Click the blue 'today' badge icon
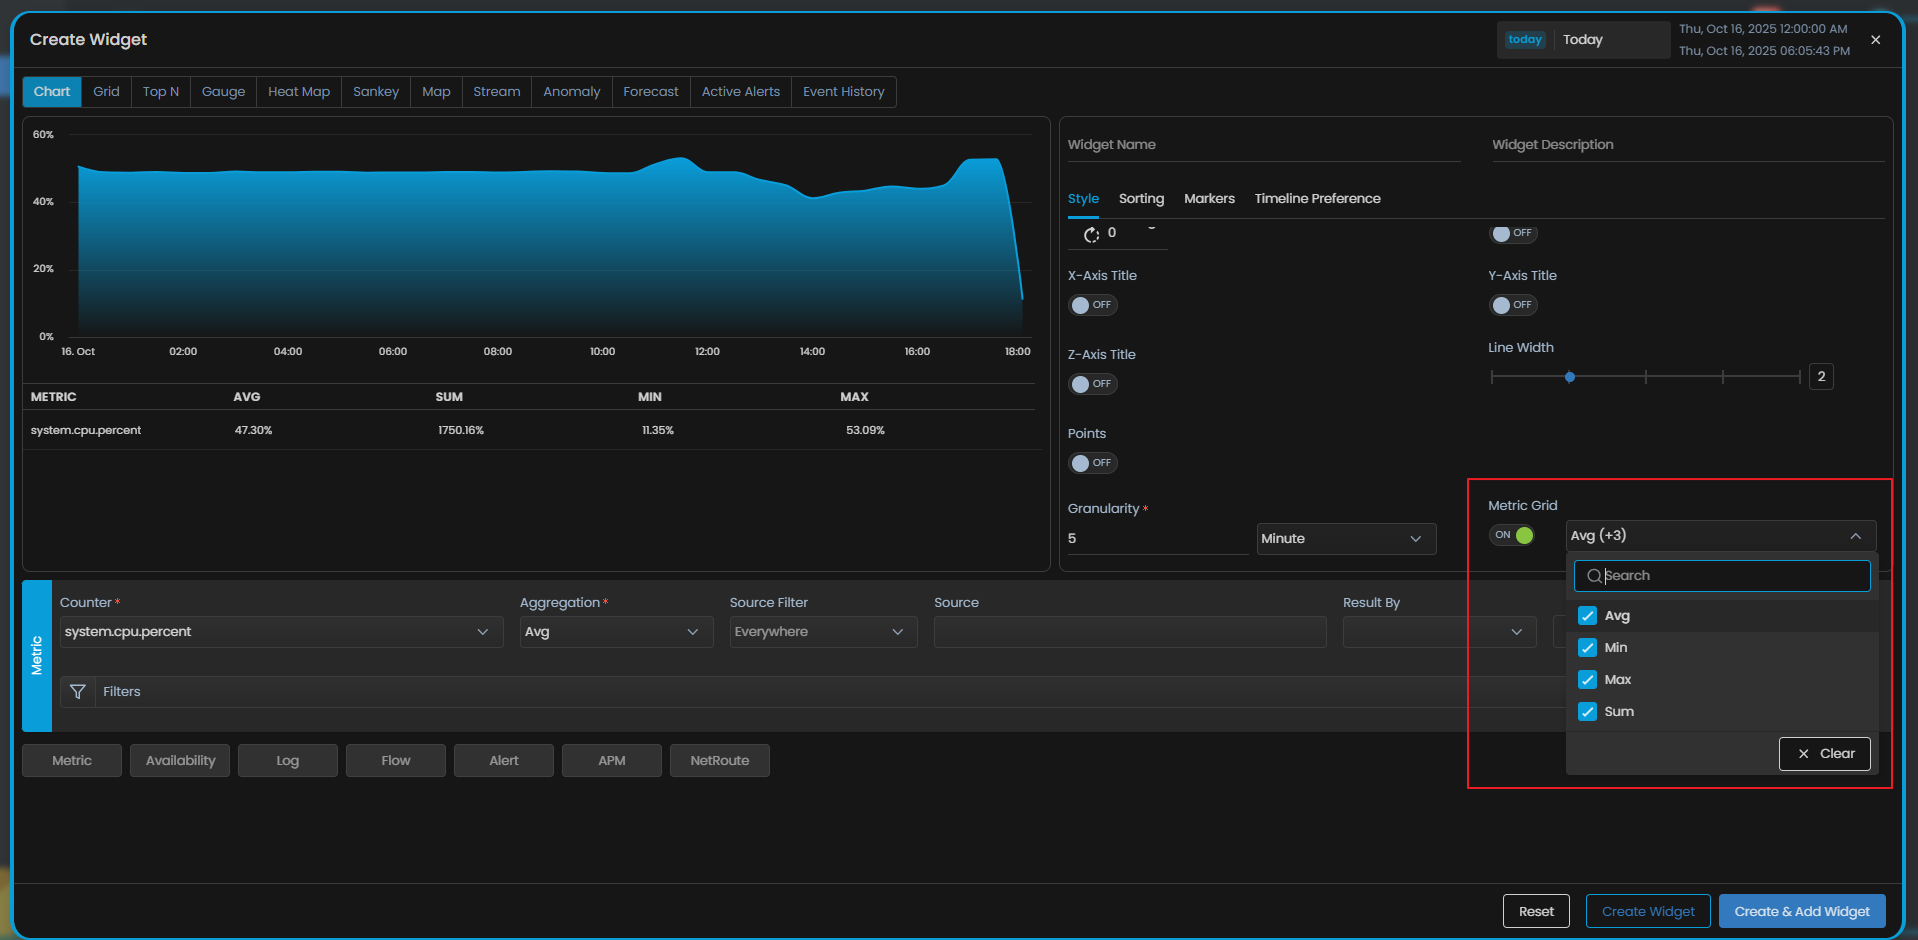The image size is (1918, 940). pos(1525,40)
